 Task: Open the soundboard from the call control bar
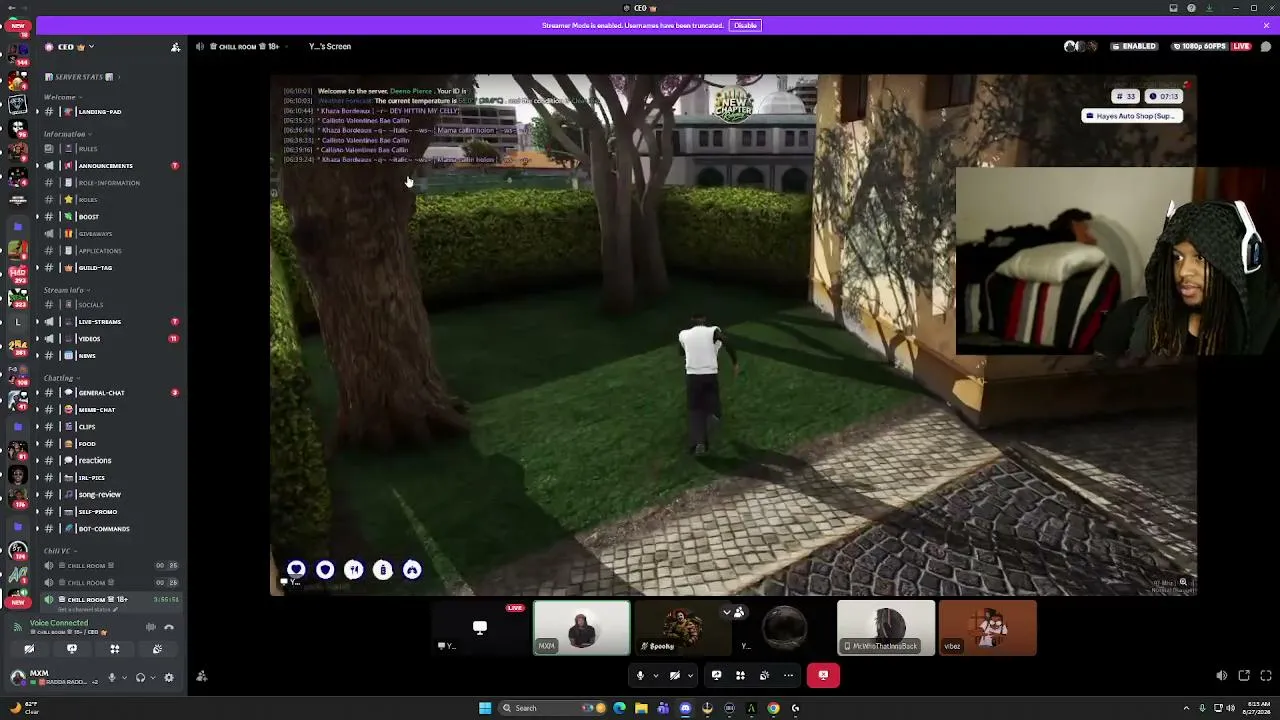tap(765, 676)
